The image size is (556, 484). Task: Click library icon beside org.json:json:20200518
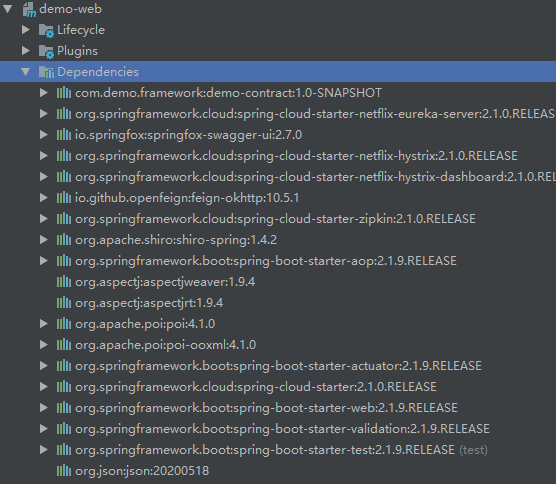tap(64, 471)
